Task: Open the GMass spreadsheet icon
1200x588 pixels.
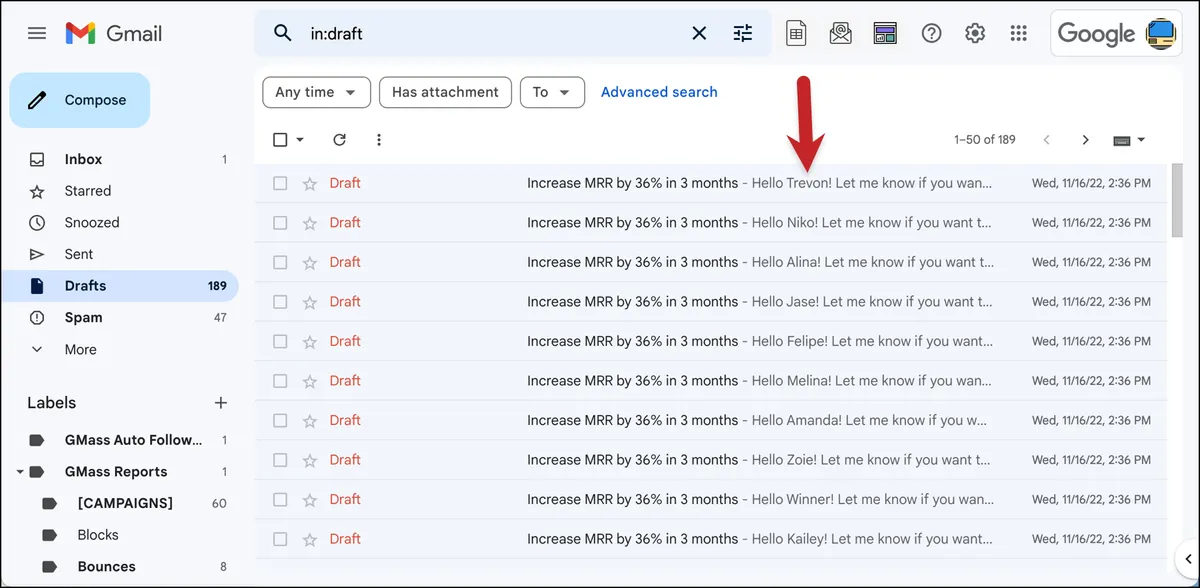Action: pyautogui.click(x=796, y=33)
